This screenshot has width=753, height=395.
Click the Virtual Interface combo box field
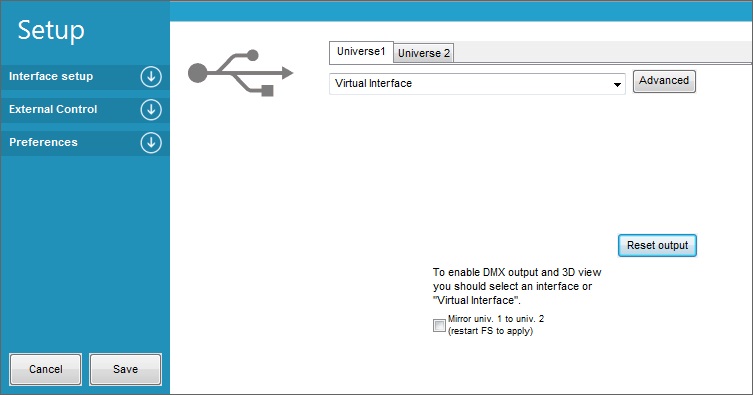coord(477,84)
